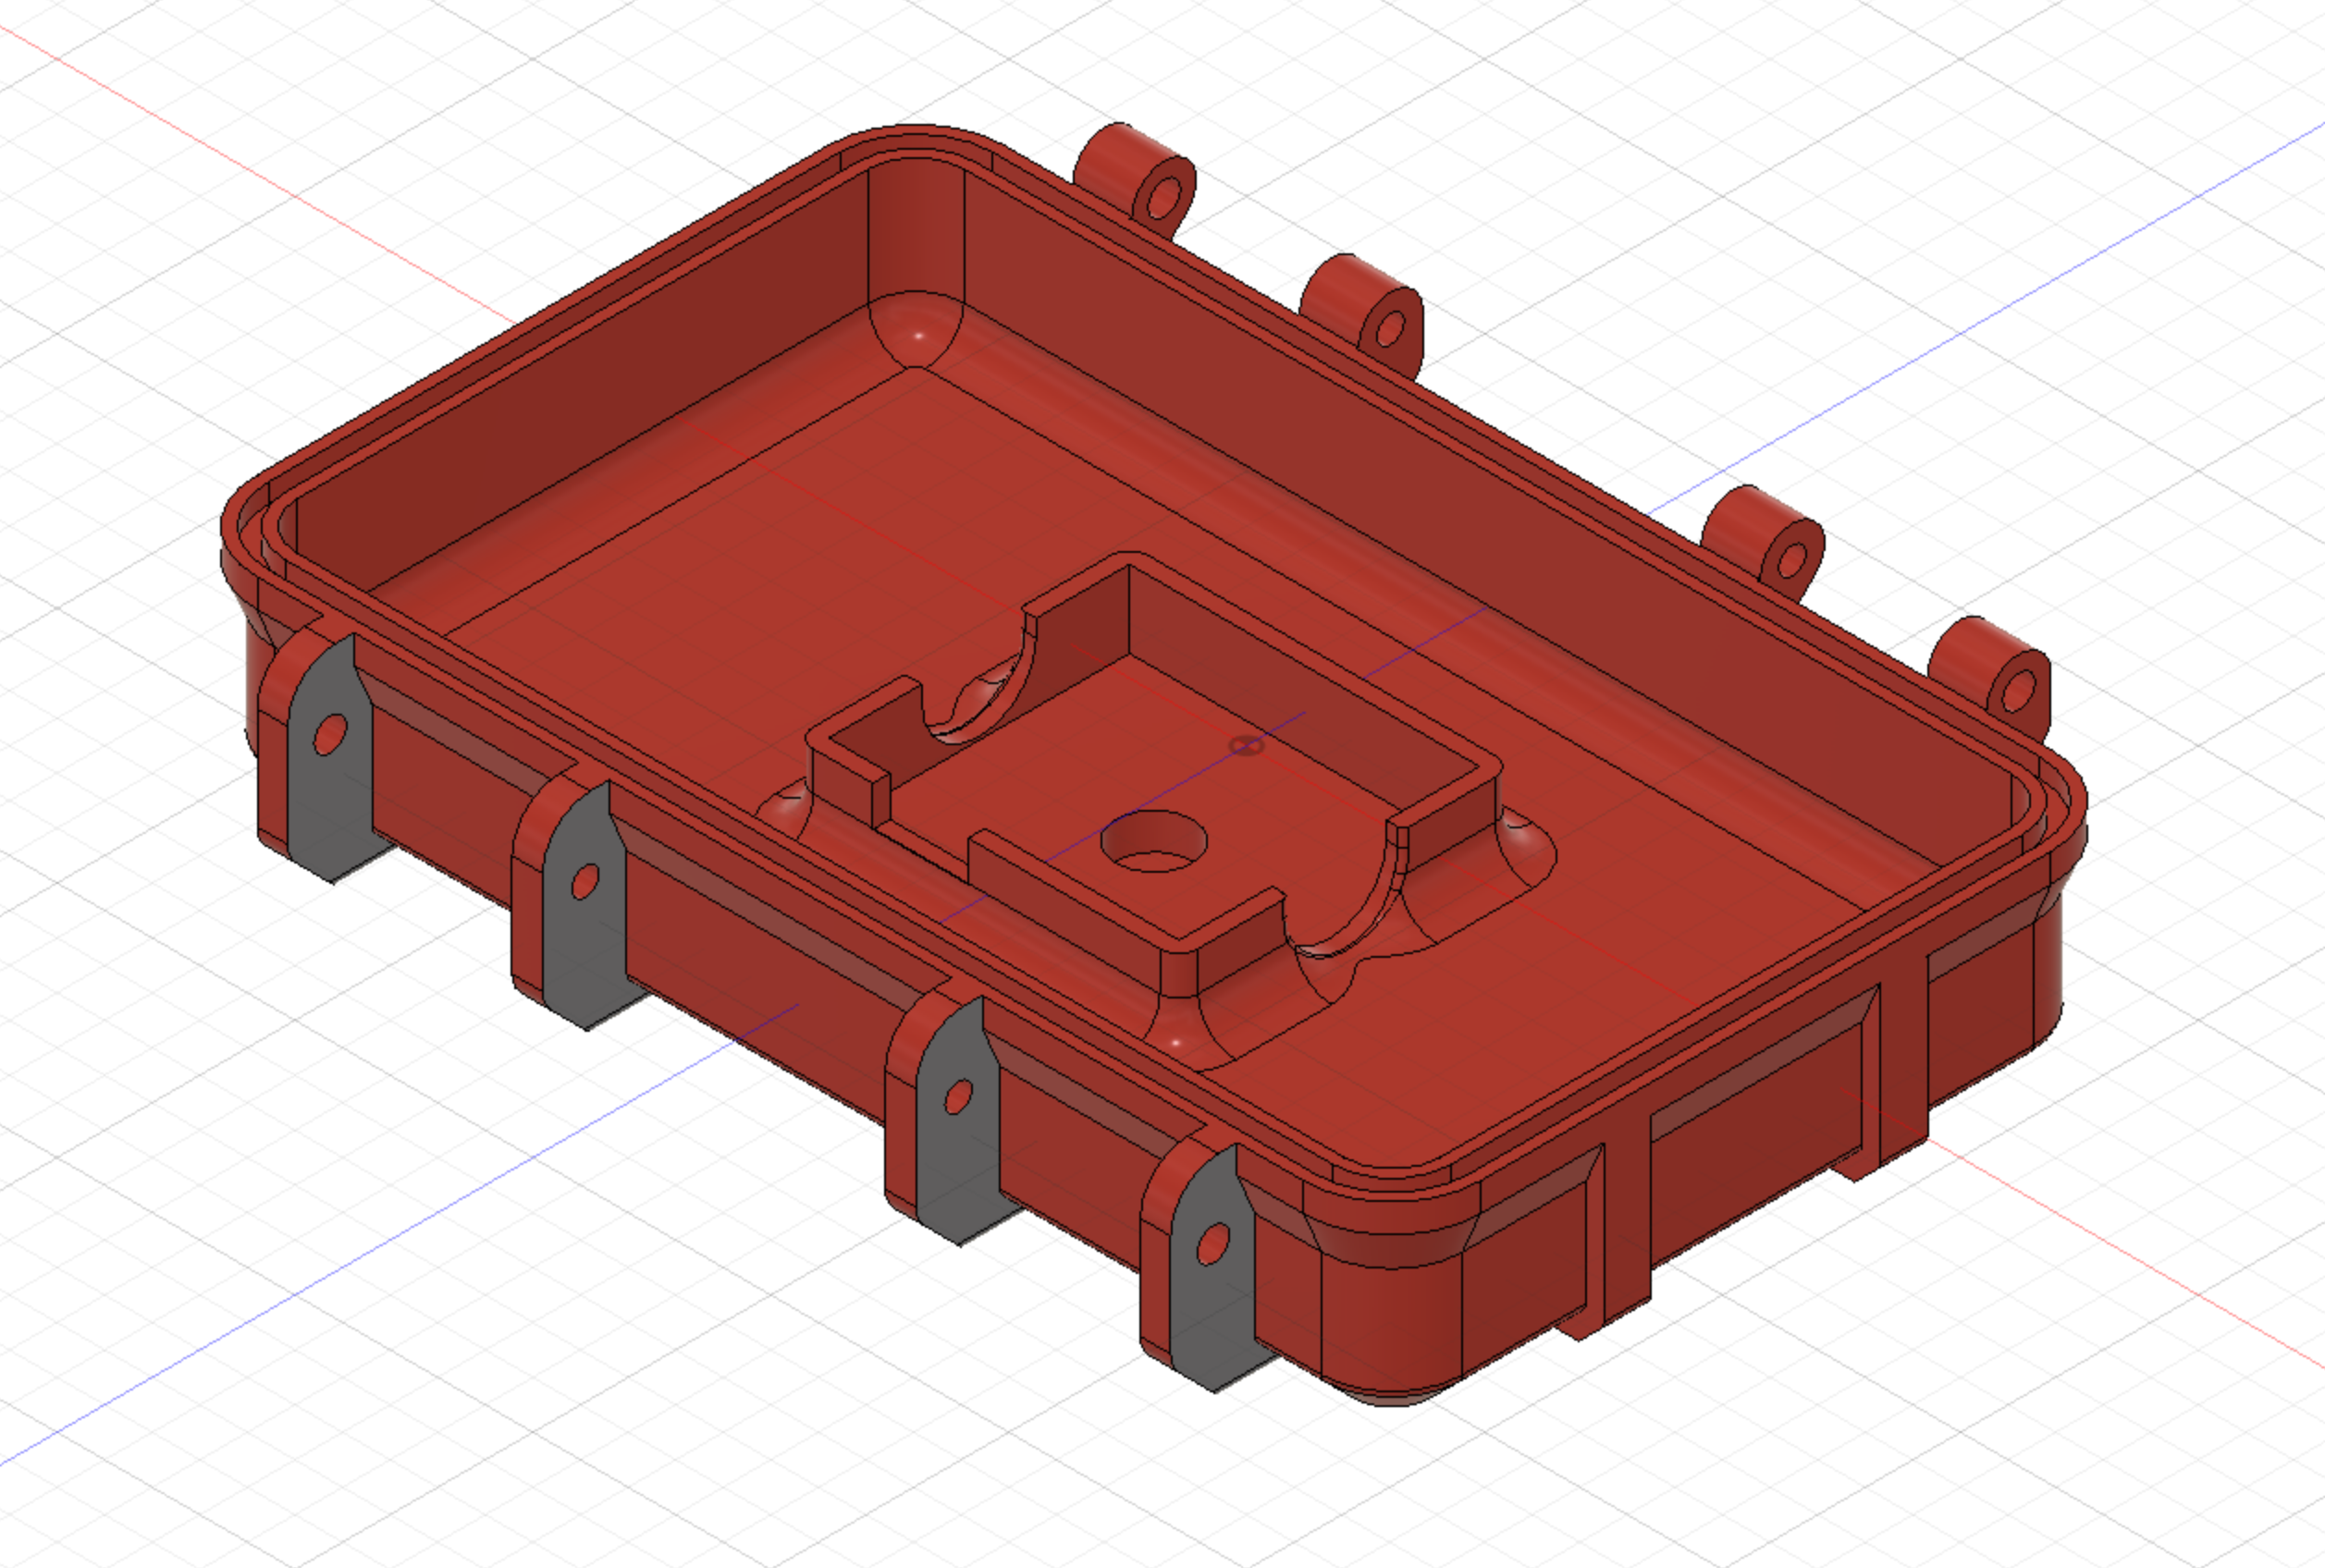Select the circular hole in the tray floor

click(x=1153, y=841)
